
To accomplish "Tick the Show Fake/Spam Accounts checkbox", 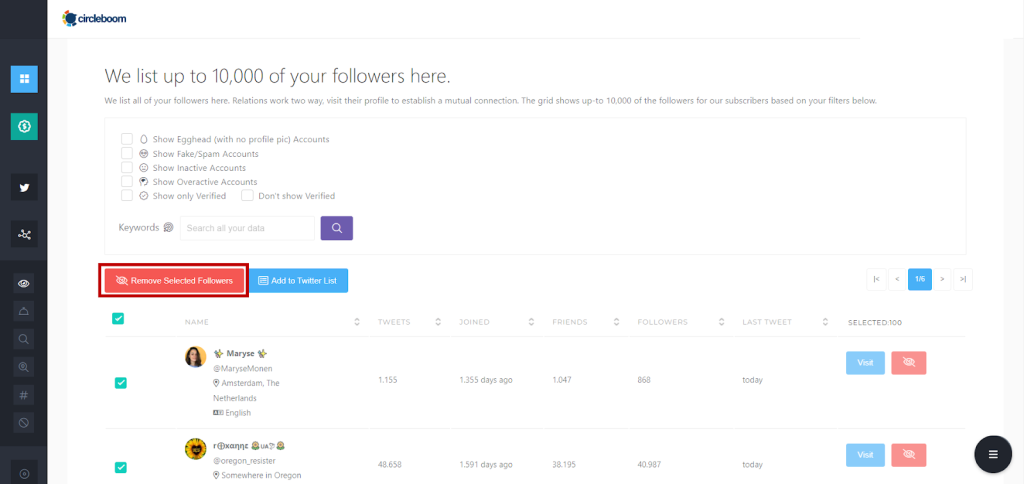I will (127, 154).
